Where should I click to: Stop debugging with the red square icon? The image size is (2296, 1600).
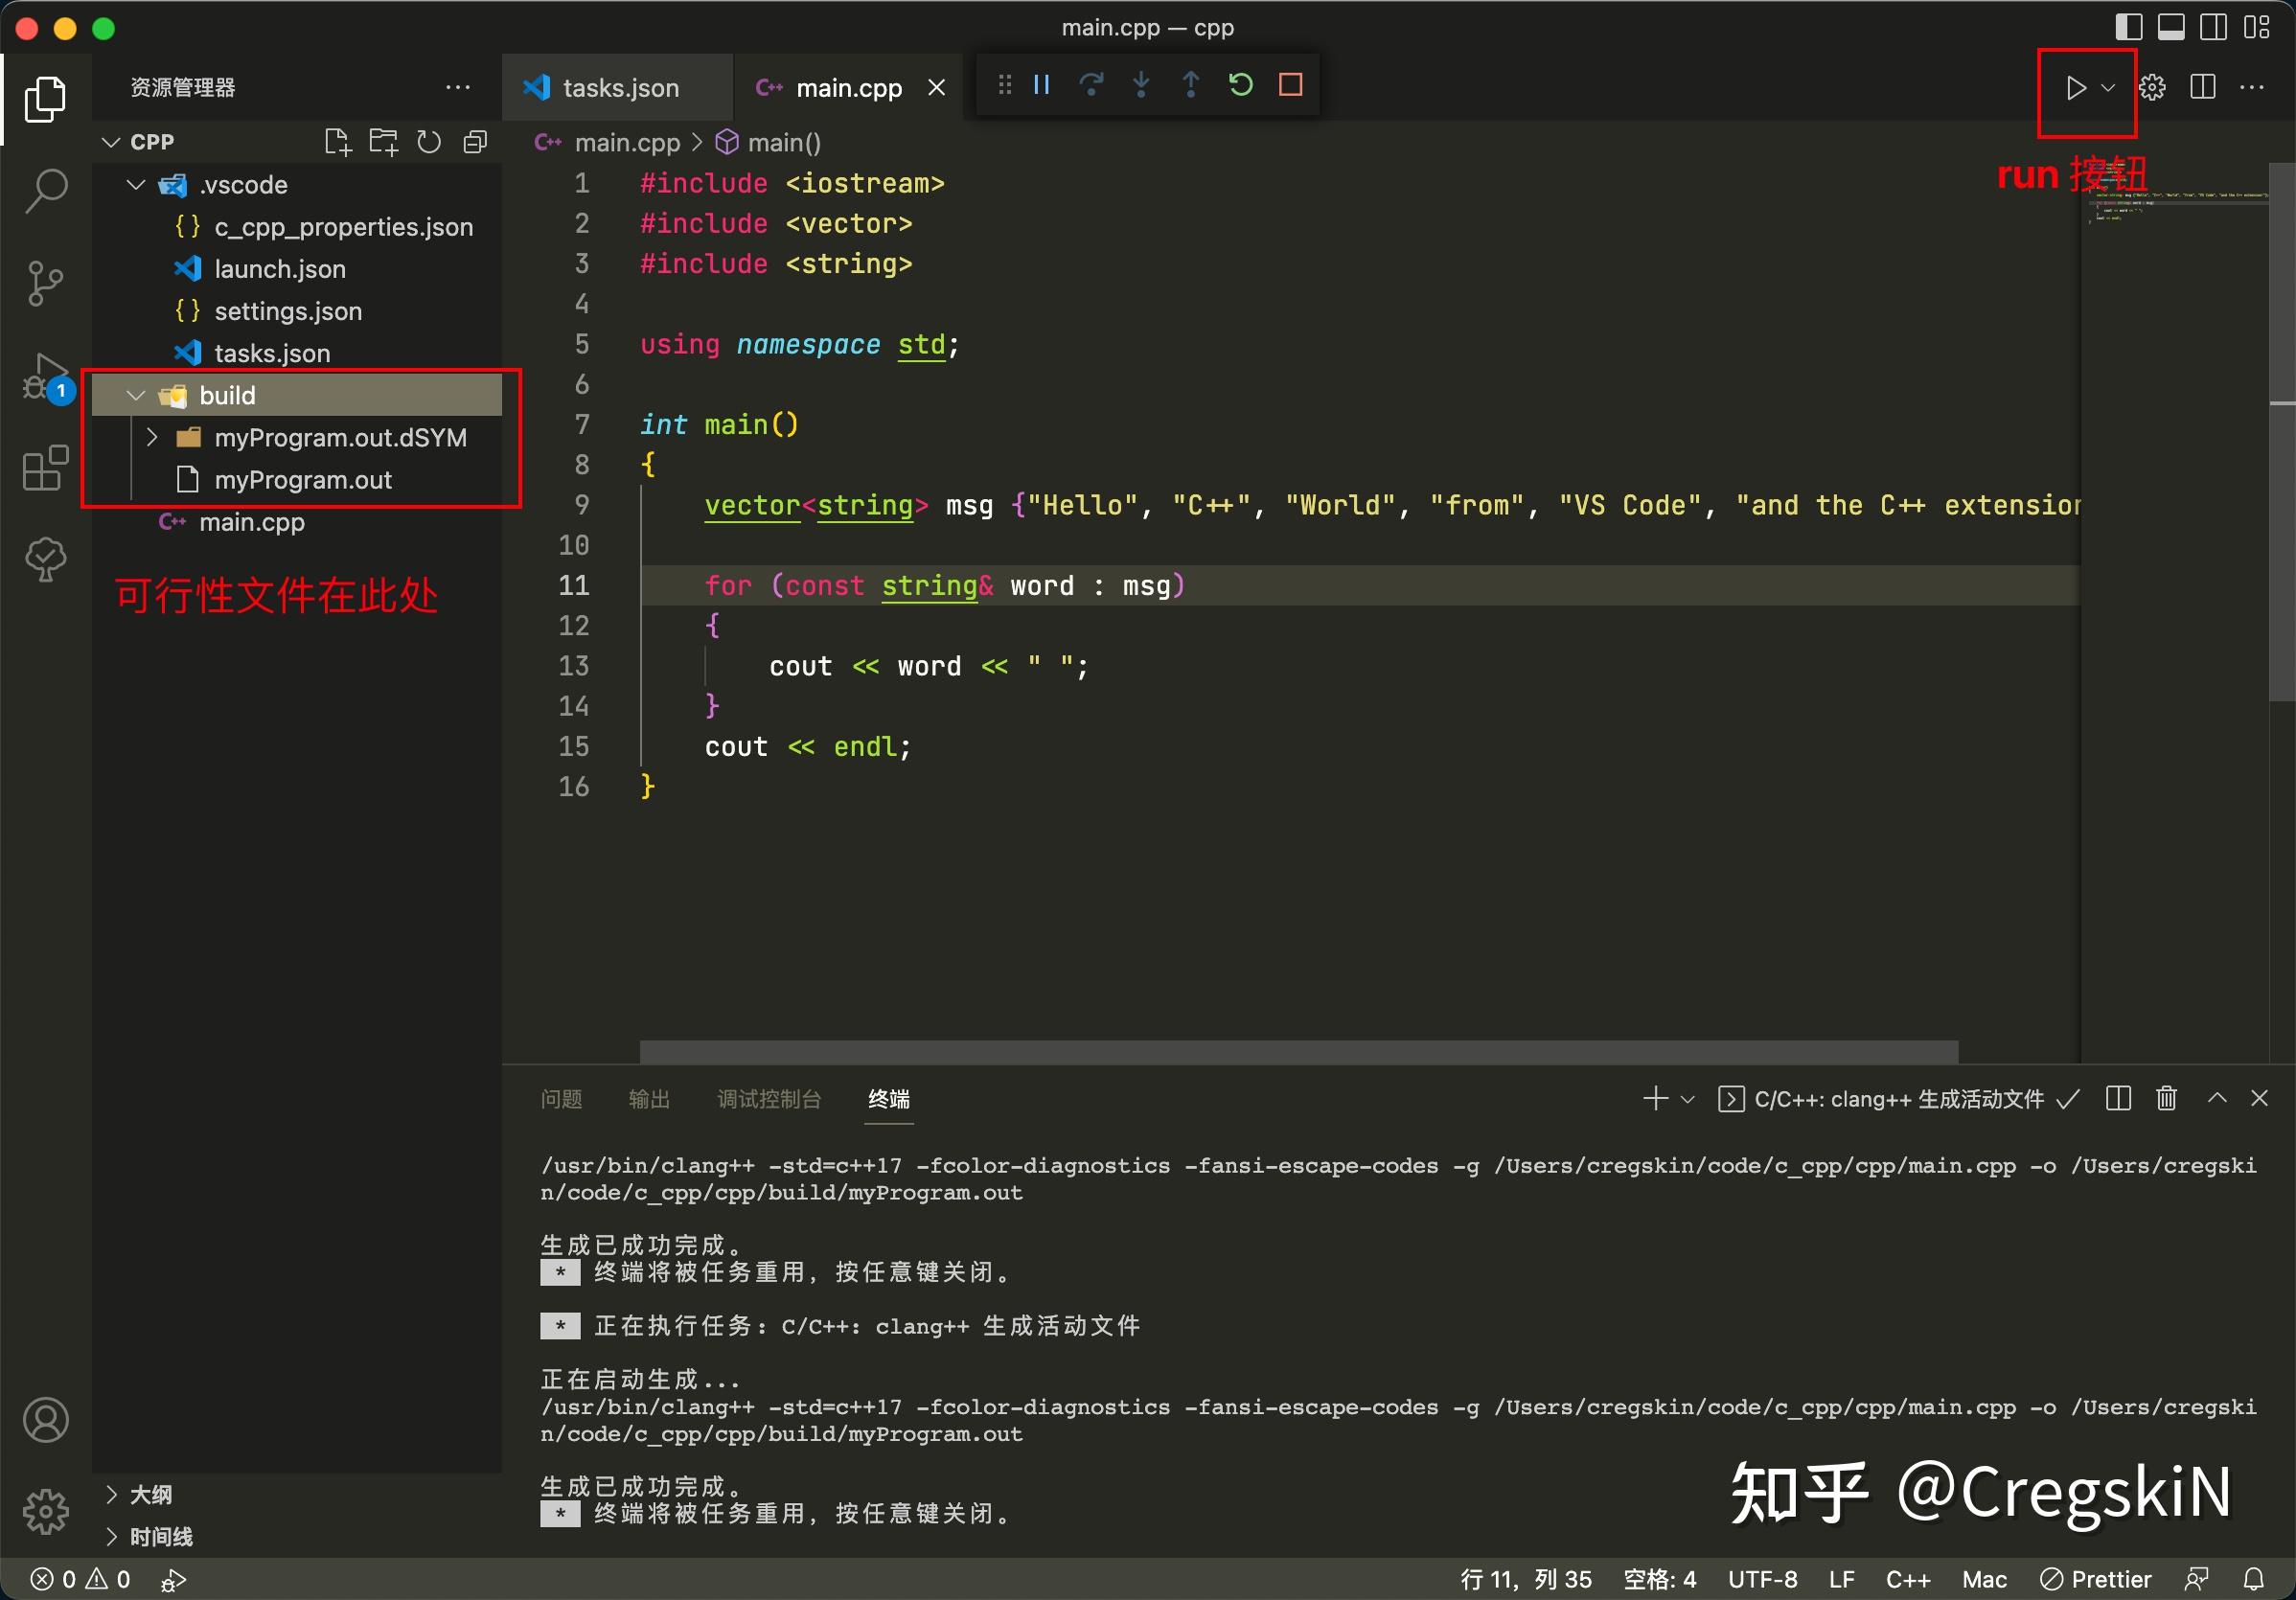click(x=1290, y=85)
